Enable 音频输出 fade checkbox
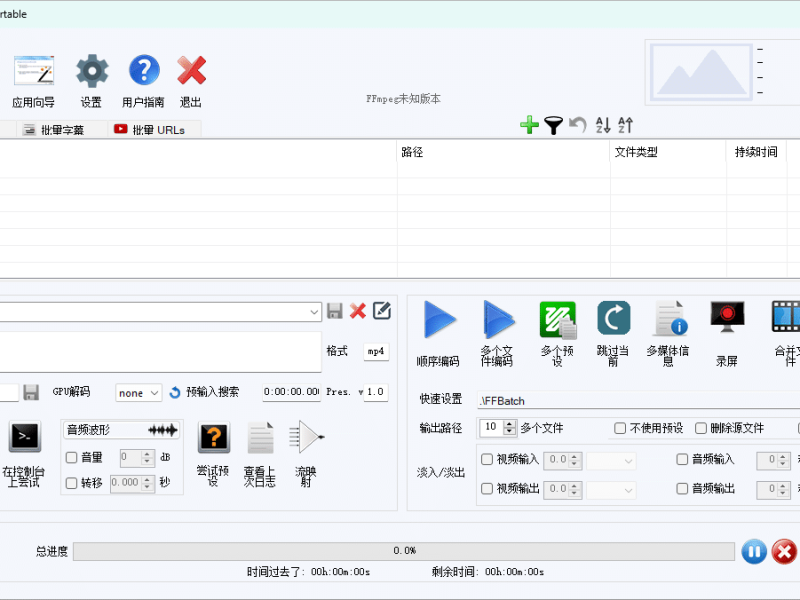The height and width of the screenshot is (600, 800). tap(682, 489)
